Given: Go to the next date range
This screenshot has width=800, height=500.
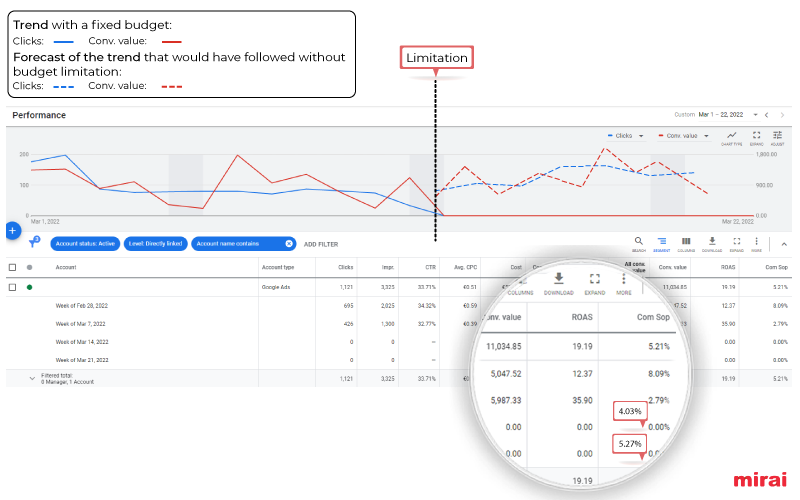Looking at the screenshot, I should [x=782, y=115].
